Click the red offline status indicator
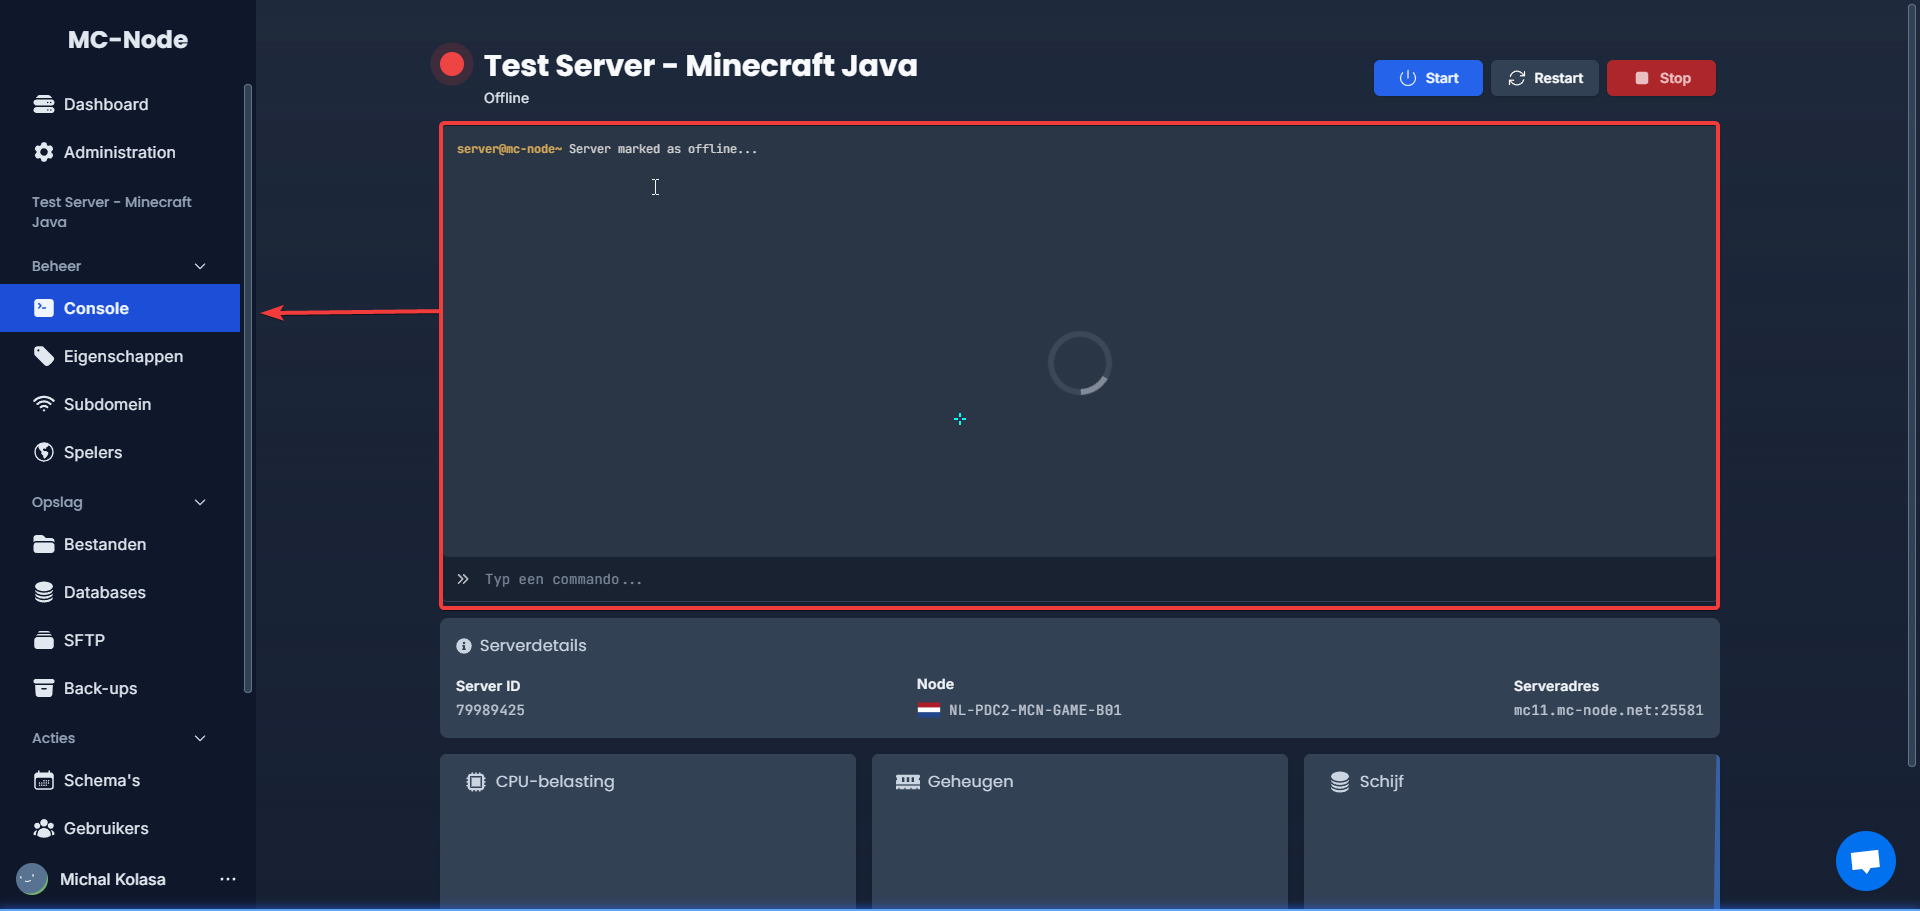 (x=452, y=65)
